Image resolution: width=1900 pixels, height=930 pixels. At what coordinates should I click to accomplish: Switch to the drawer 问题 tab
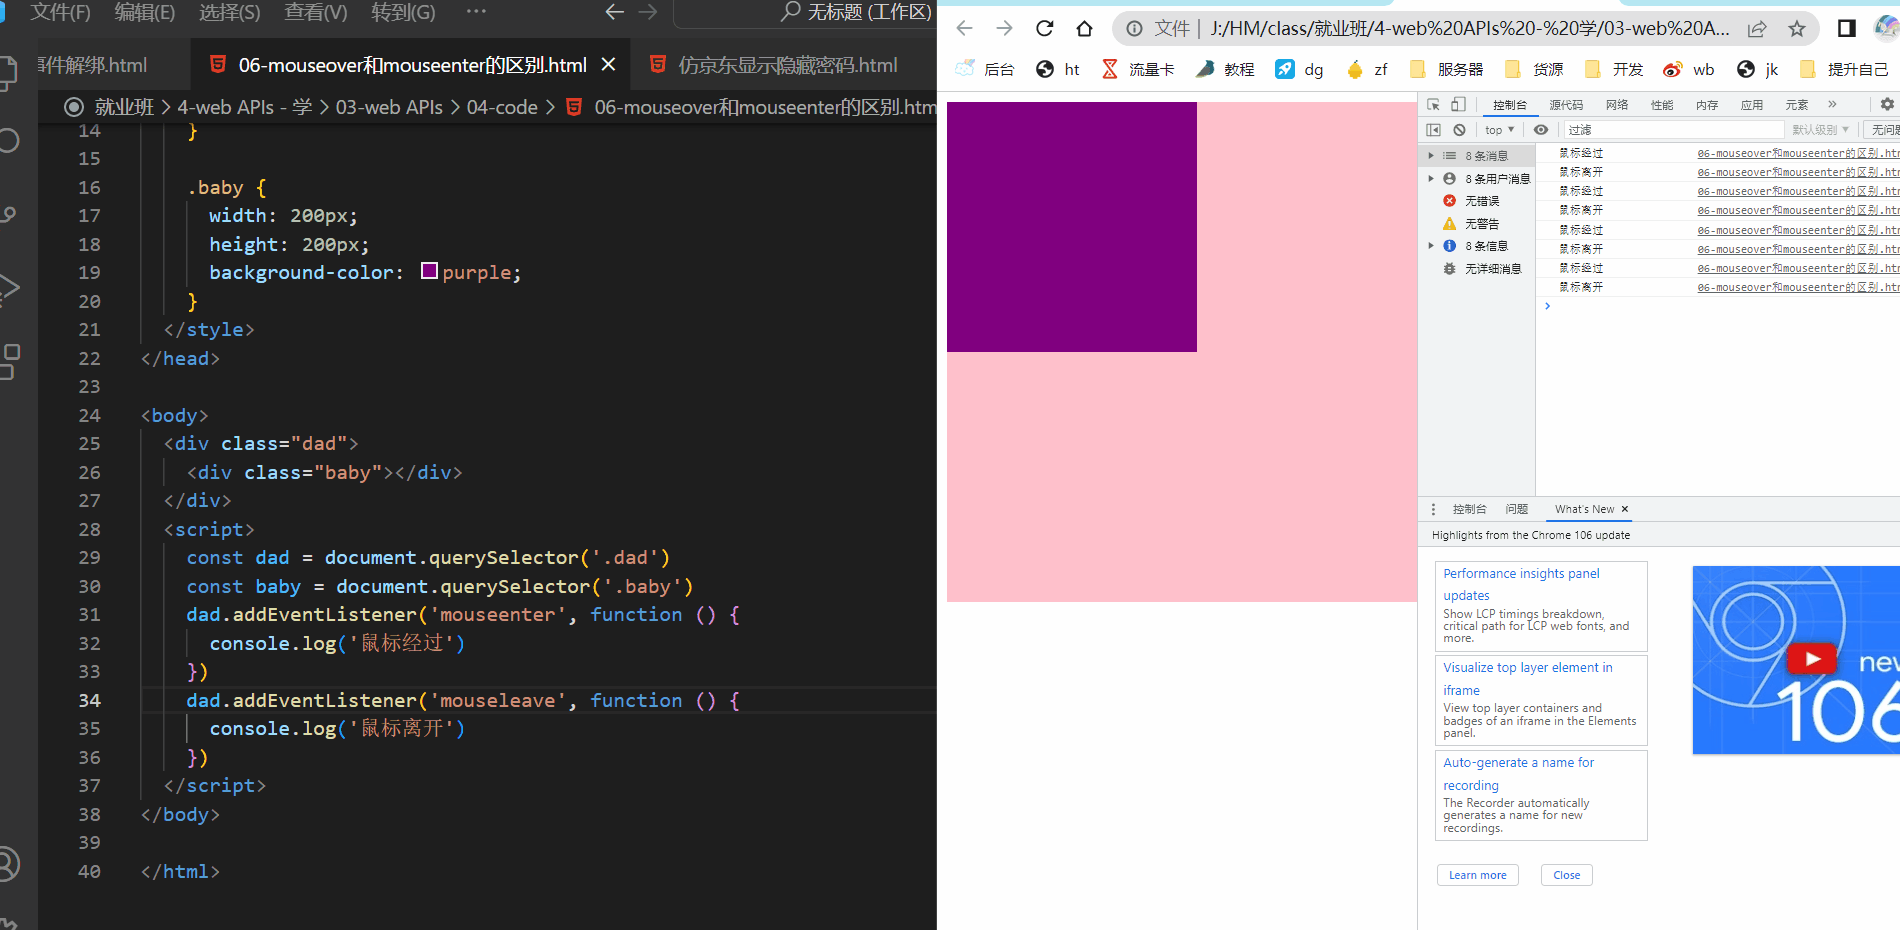coord(1517,509)
